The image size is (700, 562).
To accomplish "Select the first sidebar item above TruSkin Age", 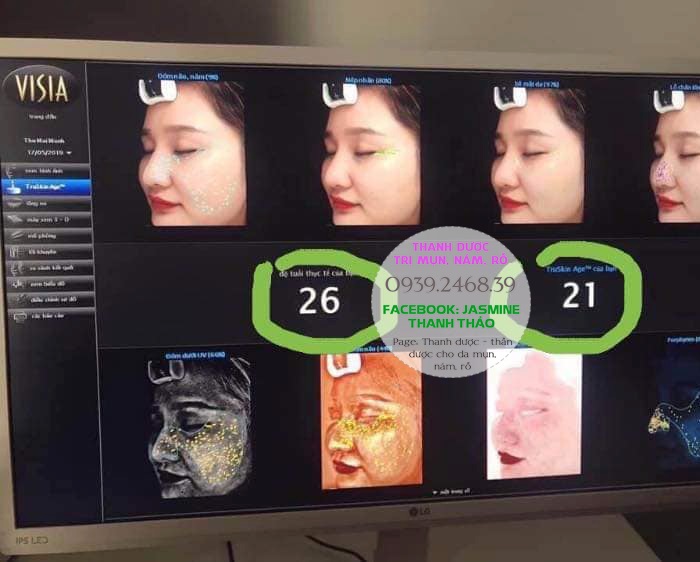I will (x=50, y=172).
